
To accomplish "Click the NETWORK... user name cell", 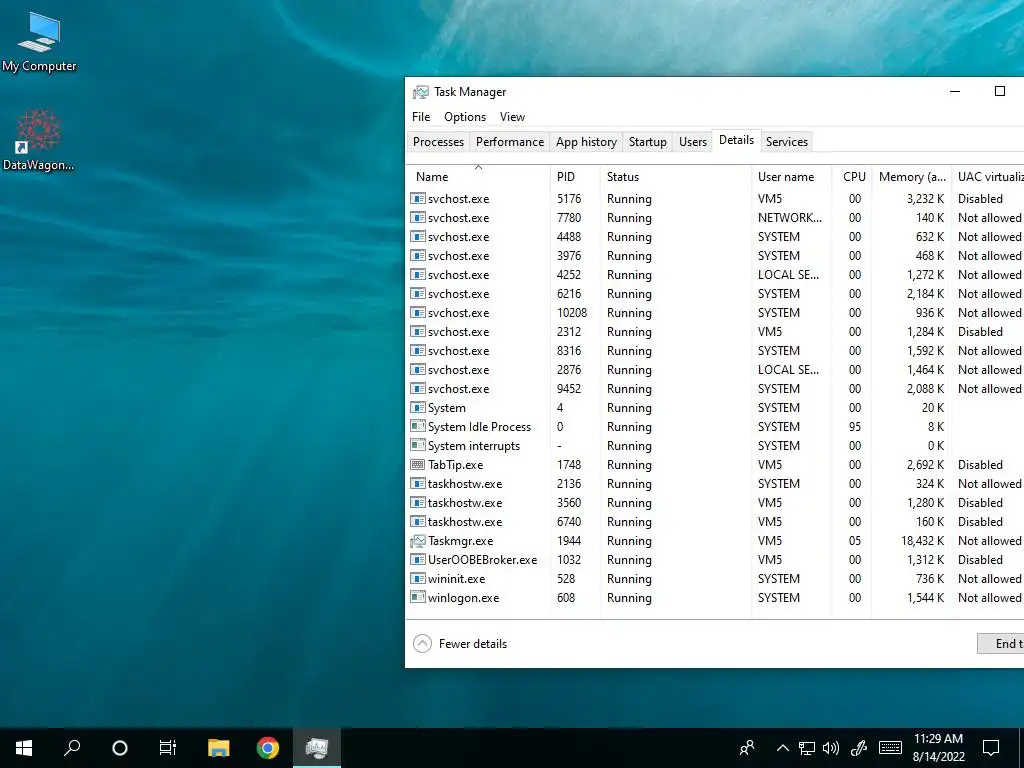I will [790, 217].
